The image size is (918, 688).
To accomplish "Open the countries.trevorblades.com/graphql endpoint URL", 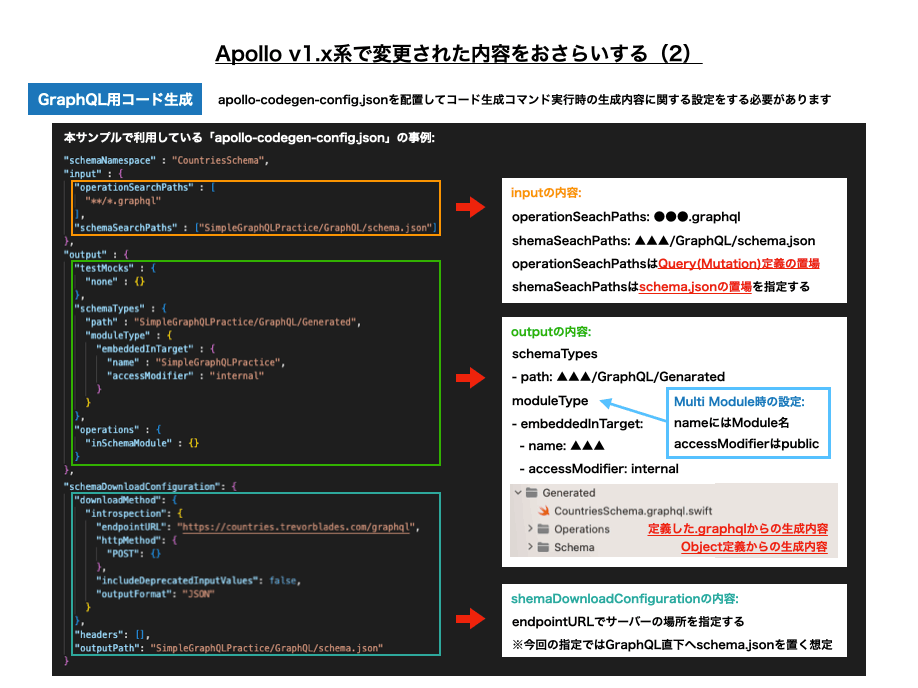I will (298, 527).
